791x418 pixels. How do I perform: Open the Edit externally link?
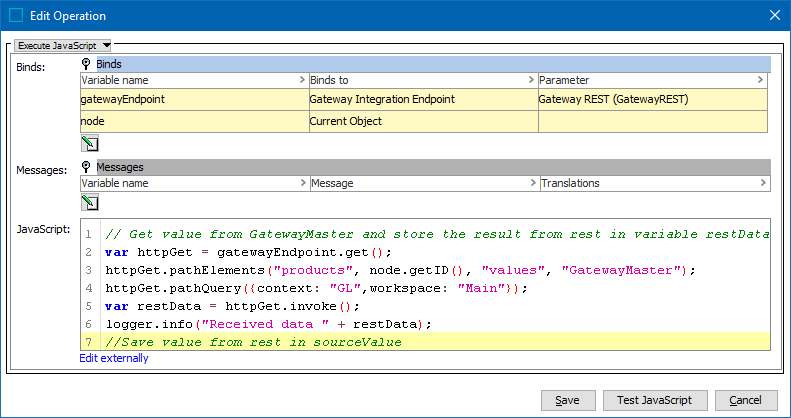tap(114, 358)
